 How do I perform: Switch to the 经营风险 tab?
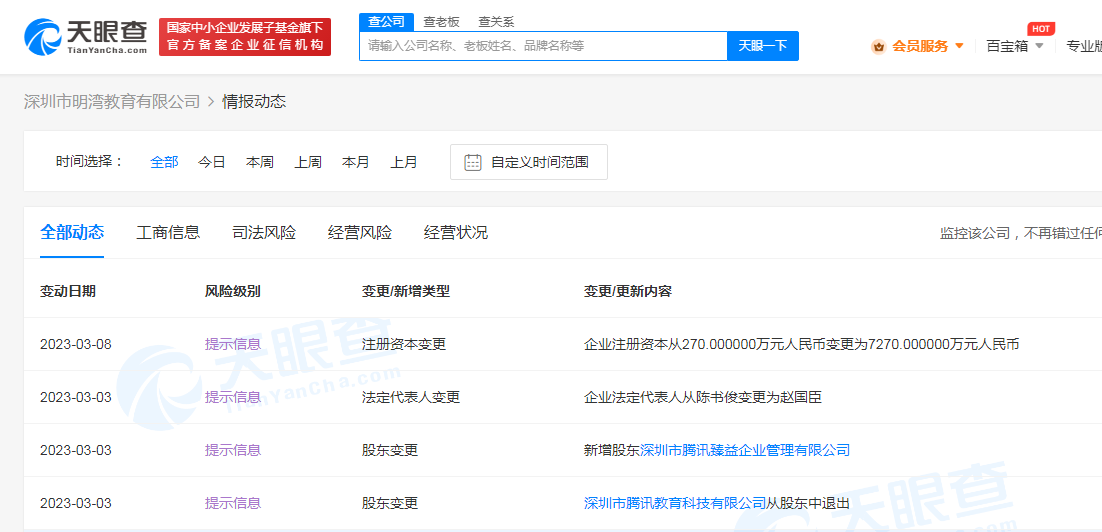coord(360,233)
